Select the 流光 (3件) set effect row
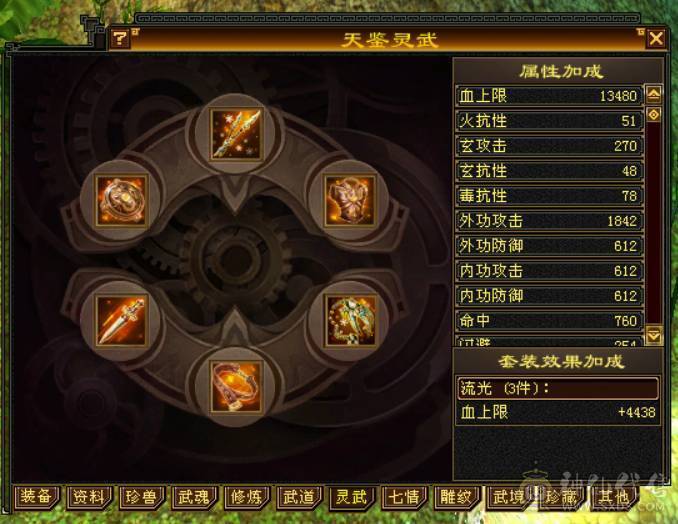Image resolution: width=678 pixels, height=524 pixels. pyautogui.click(x=557, y=388)
